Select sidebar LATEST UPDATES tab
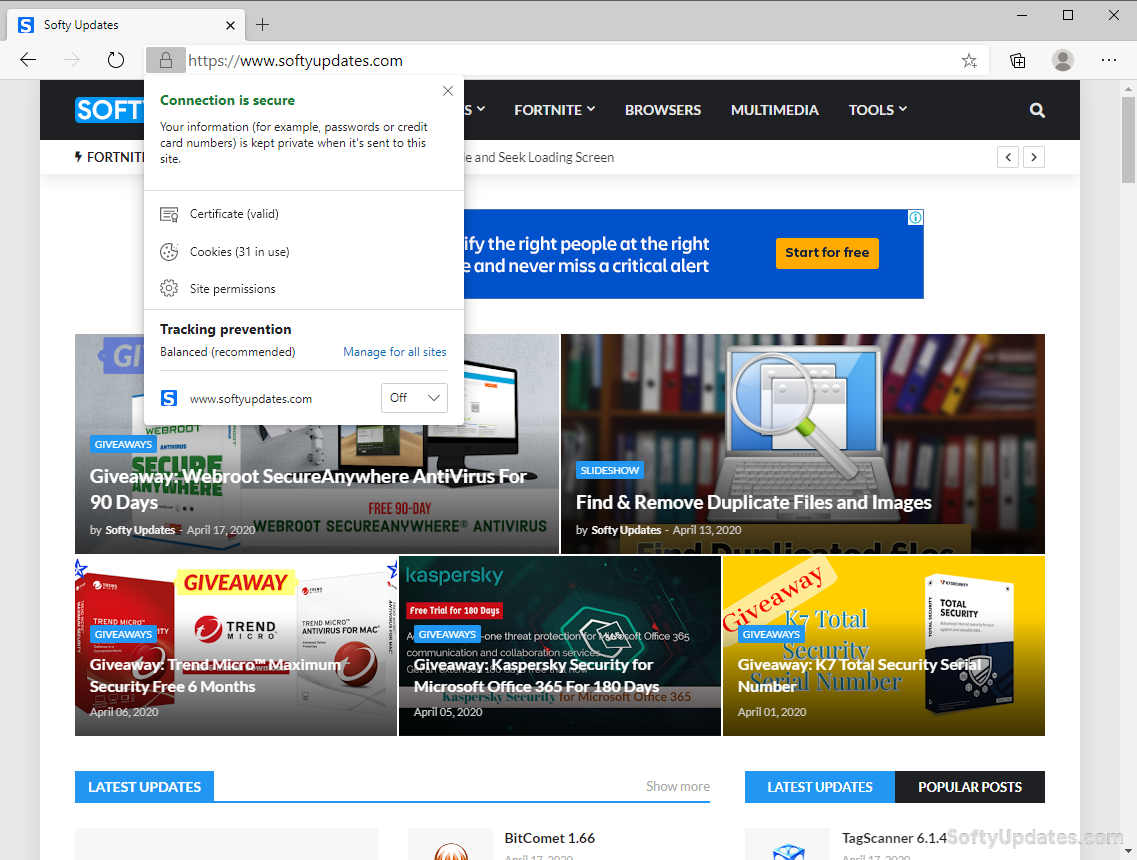The image size is (1137, 860). (819, 787)
